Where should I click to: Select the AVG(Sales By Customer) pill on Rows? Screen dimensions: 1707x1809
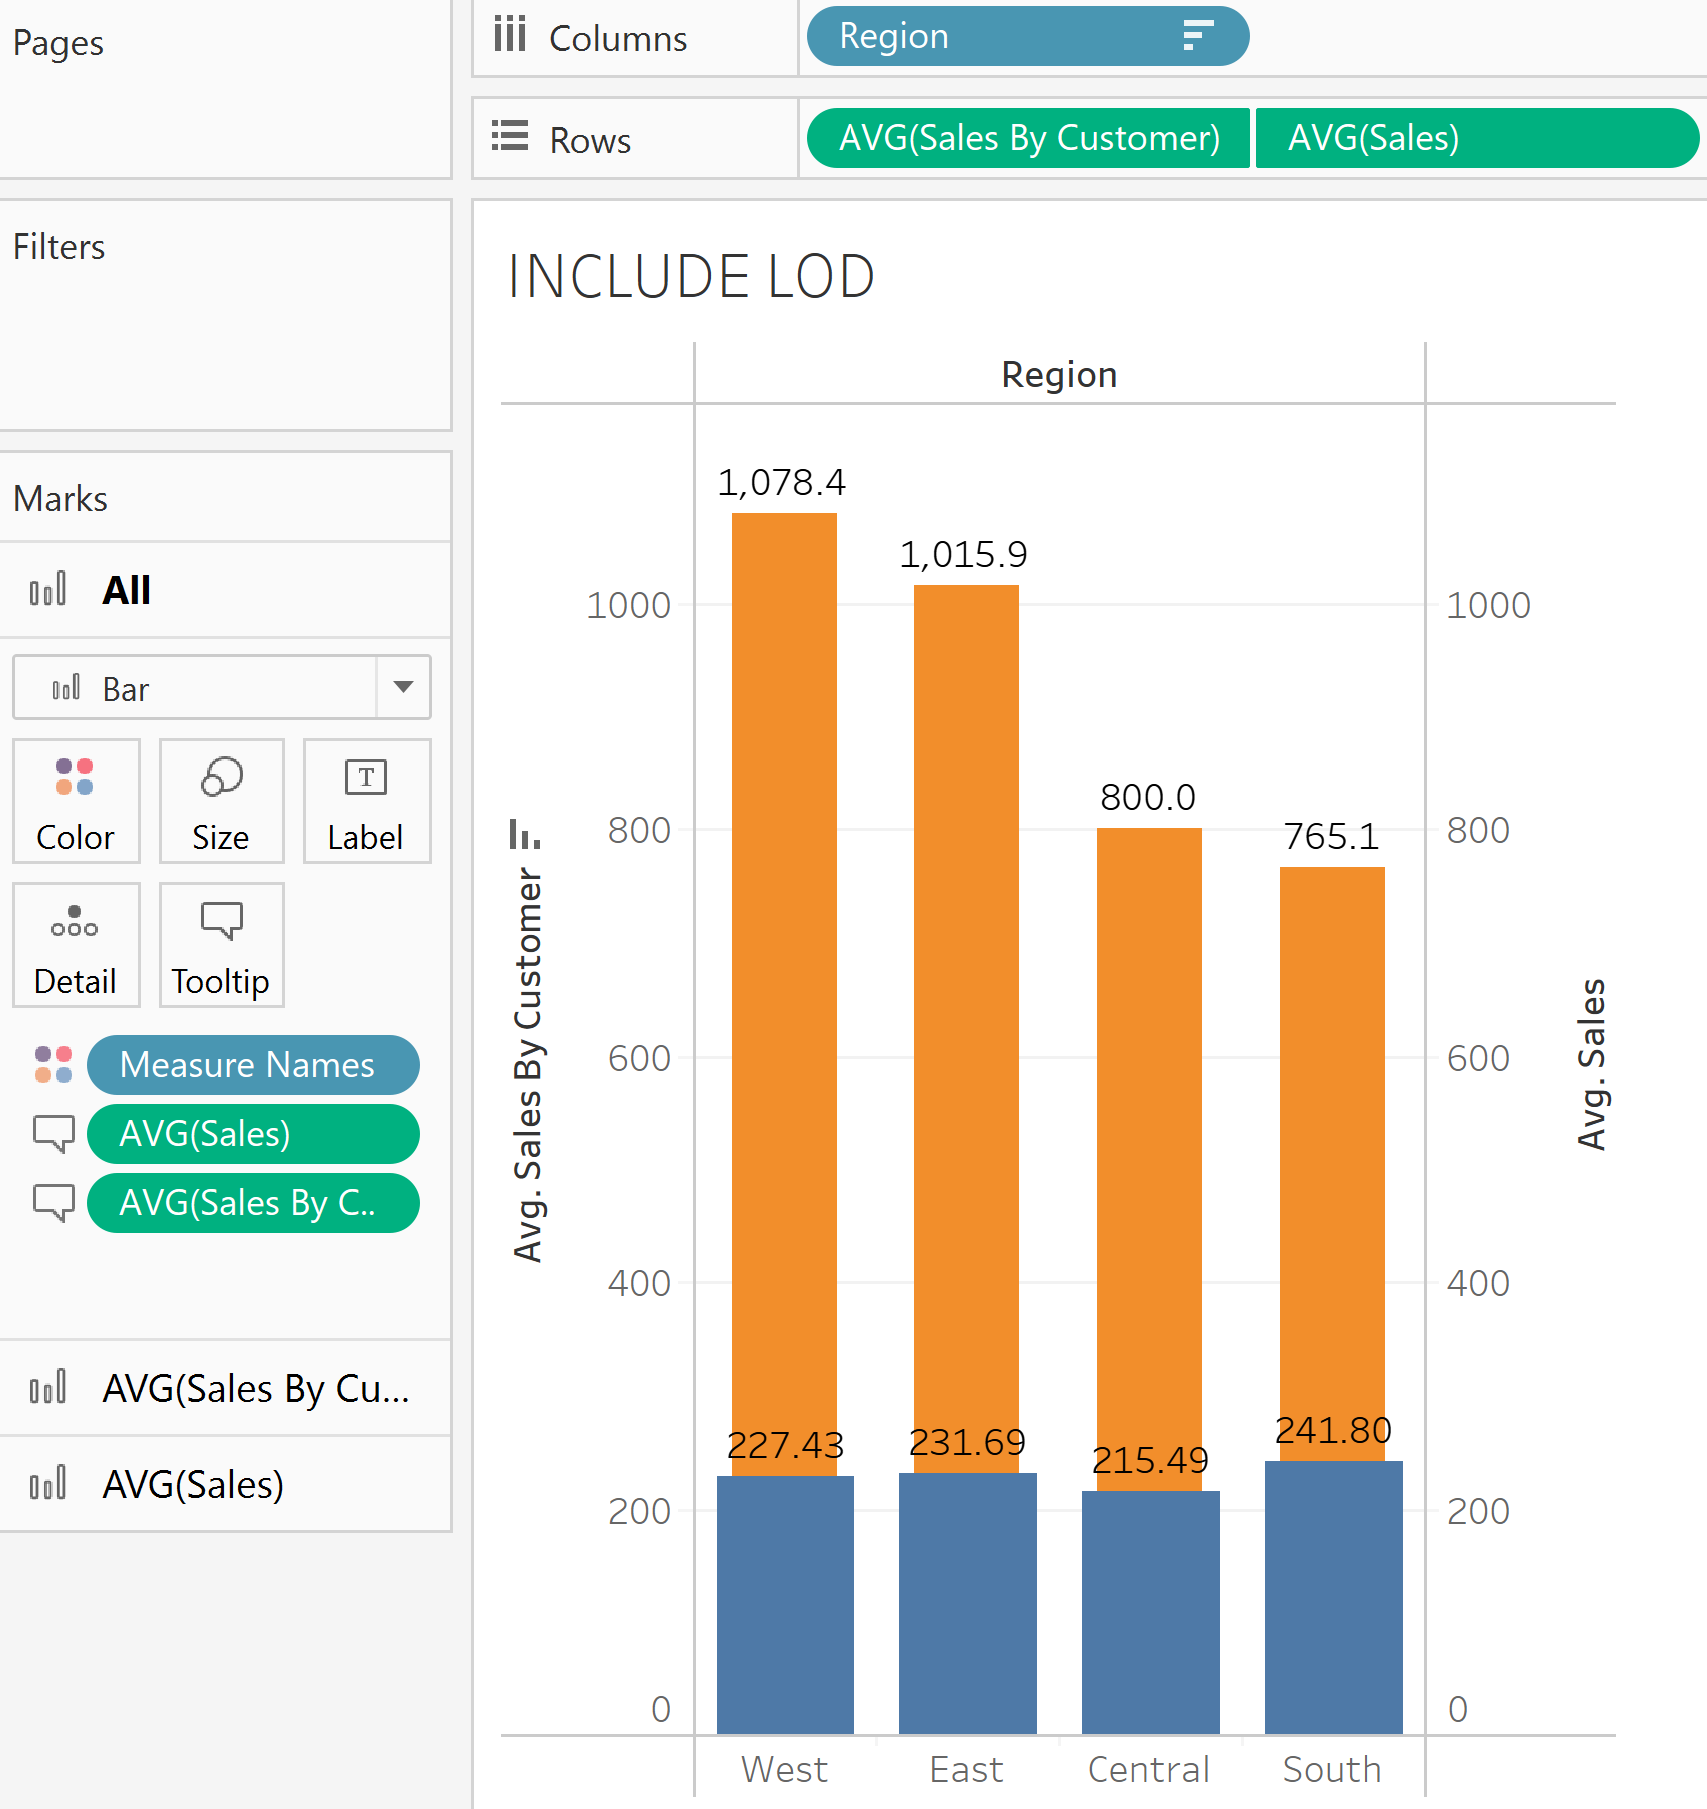pyautogui.click(x=1028, y=138)
